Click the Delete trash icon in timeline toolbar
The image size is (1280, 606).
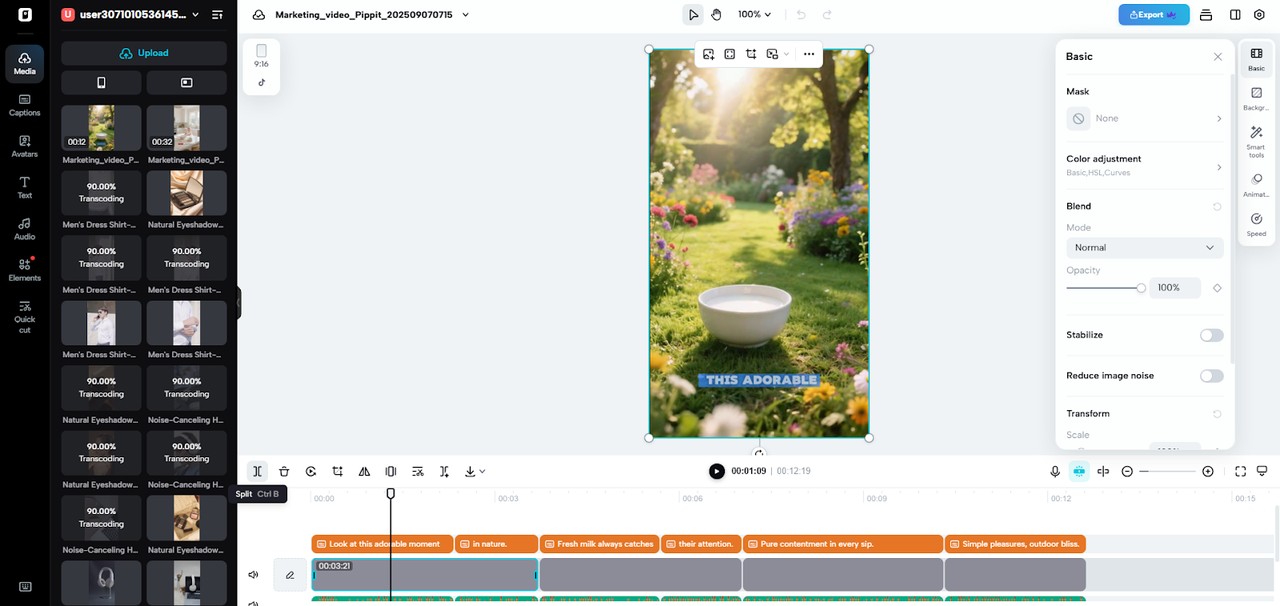[284, 471]
